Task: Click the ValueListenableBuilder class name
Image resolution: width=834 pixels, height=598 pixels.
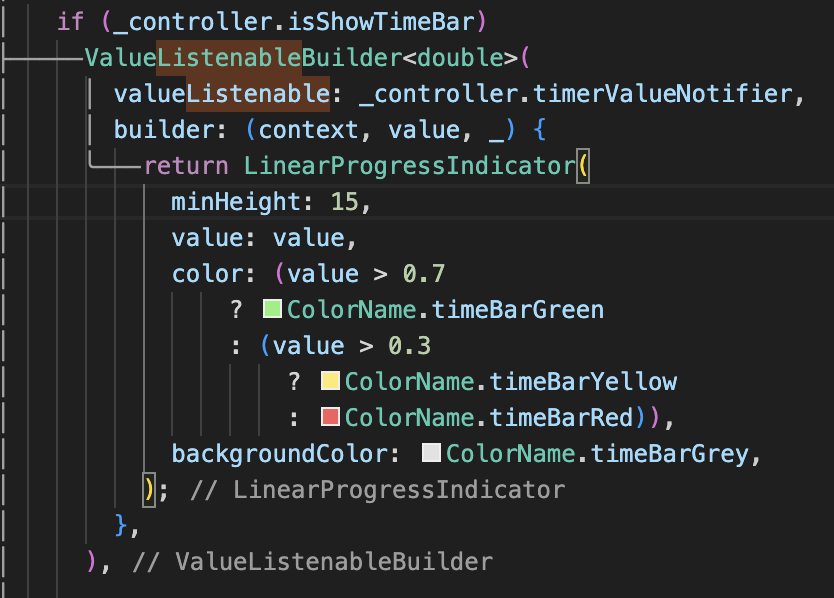Action: click(x=244, y=57)
